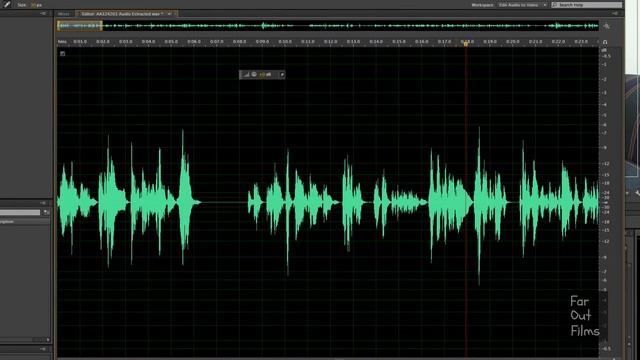Click the left panel search field
The width and height of the screenshot is (640, 360).
(20, 212)
